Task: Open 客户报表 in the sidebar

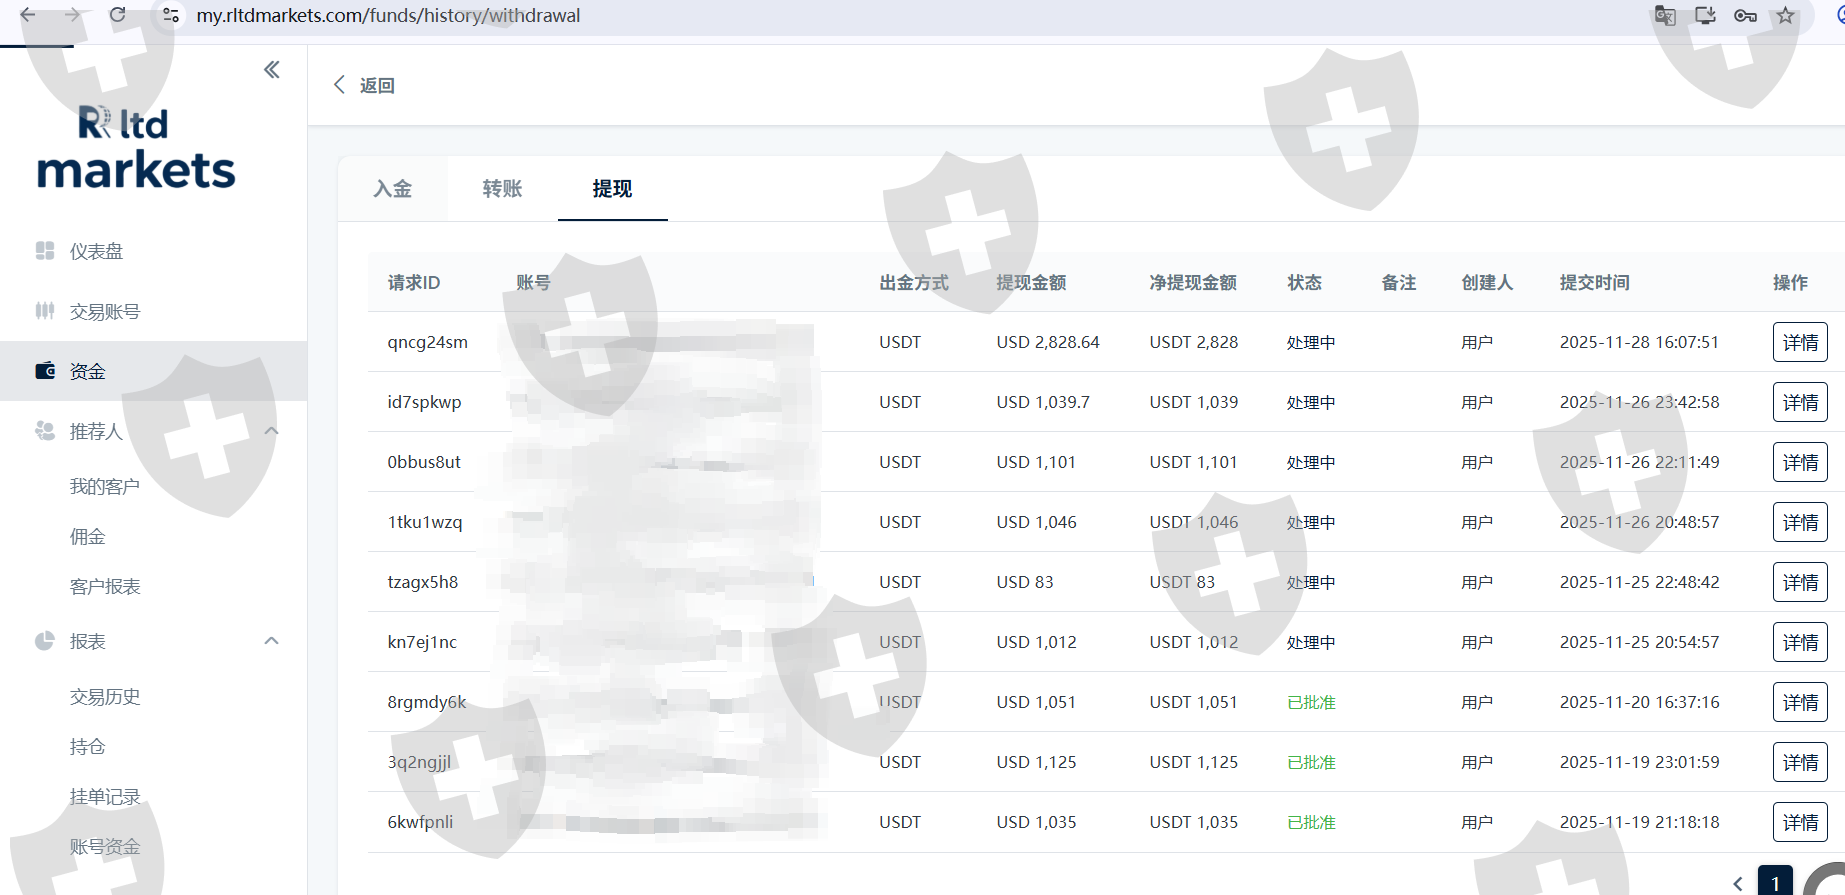Action: point(105,586)
